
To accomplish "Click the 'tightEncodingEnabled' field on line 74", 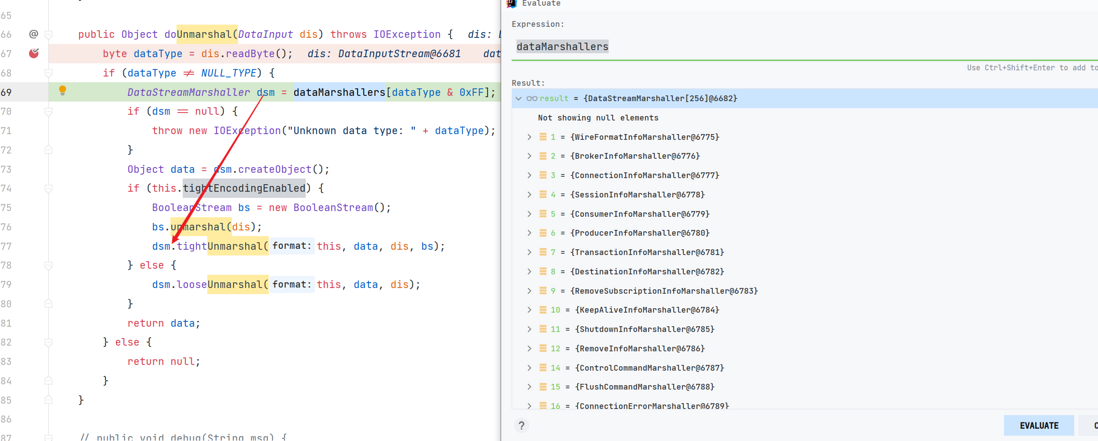I will pos(244,188).
